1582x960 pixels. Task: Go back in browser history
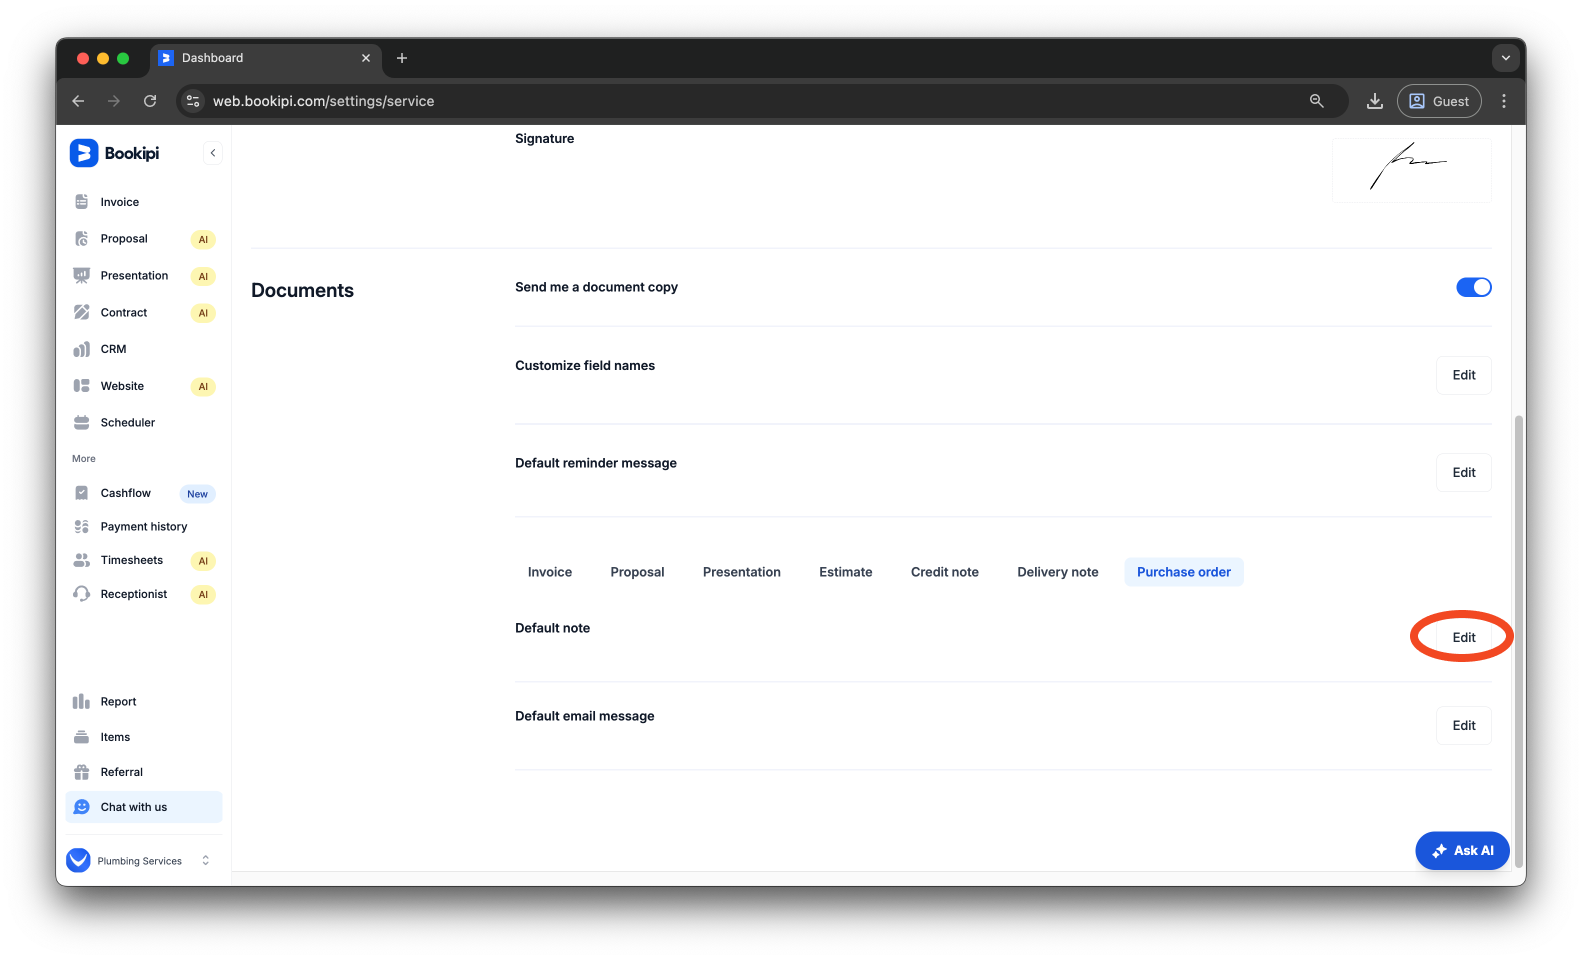point(78,101)
